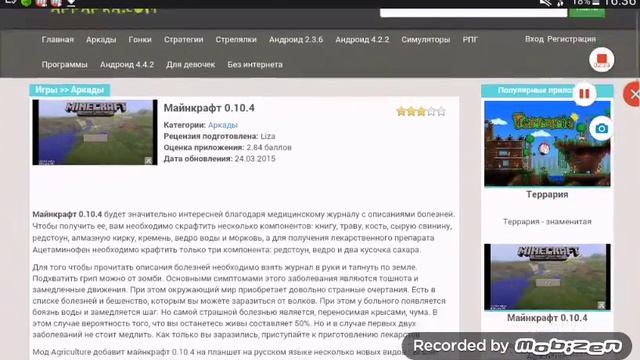Tap the download icon in status bar
640x360 pixels.
pyautogui.click(x=71, y=3)
